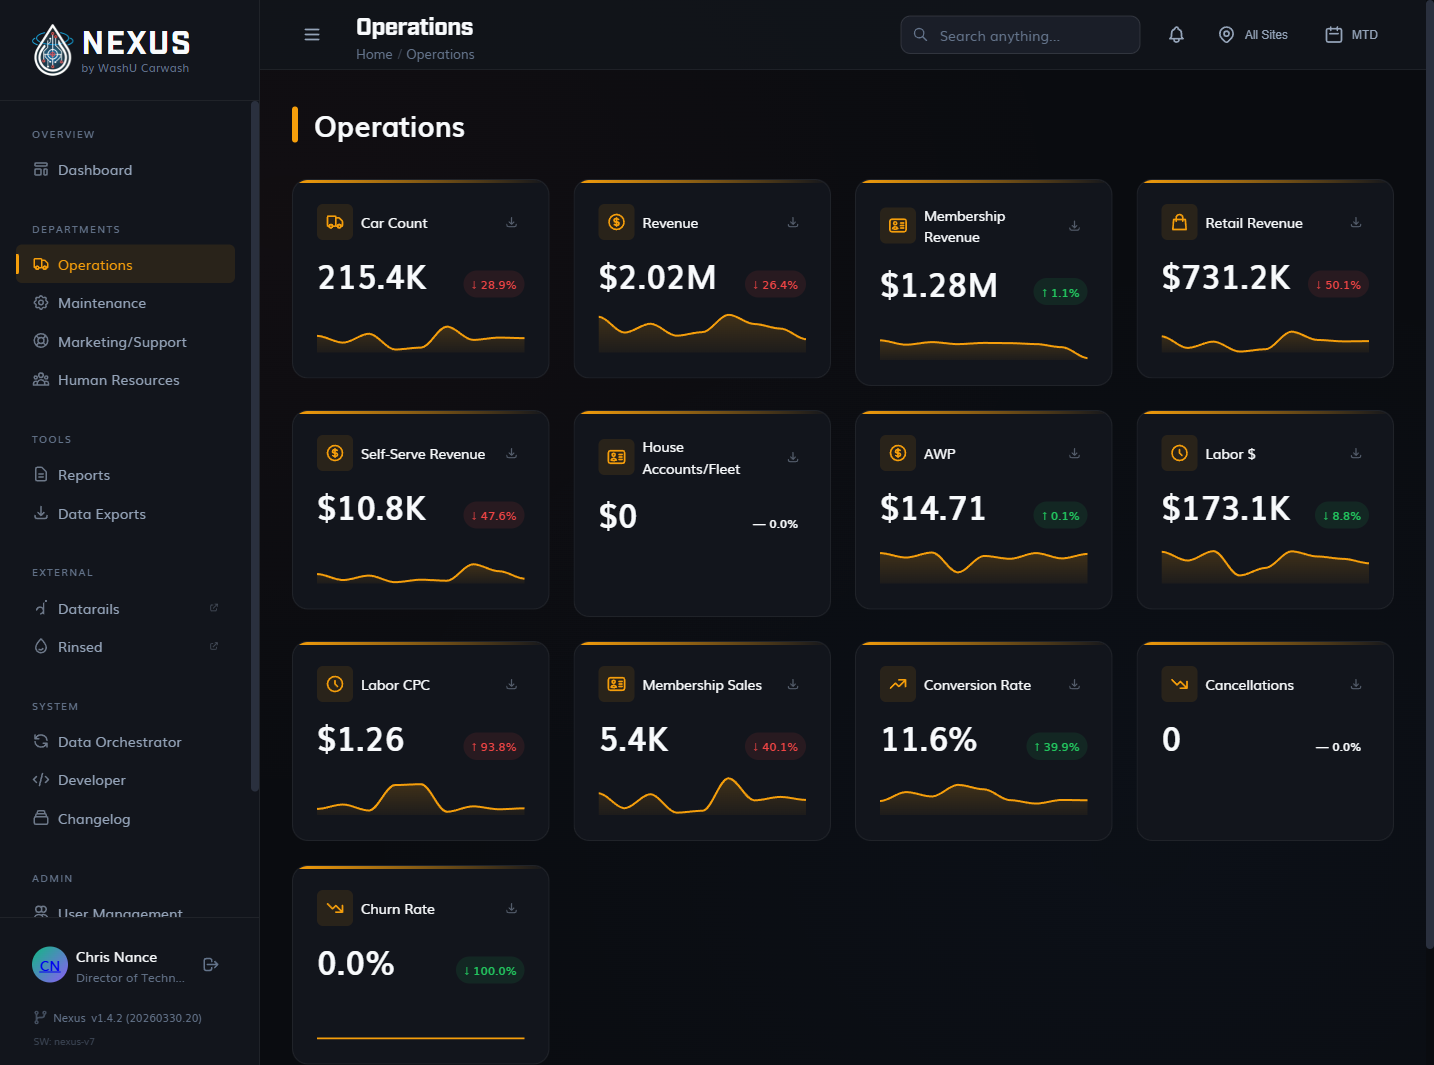The width and height of the screenshot is (1434, 1065).
Task: Download the Membership Sales card data
Action: click(793, 684)
